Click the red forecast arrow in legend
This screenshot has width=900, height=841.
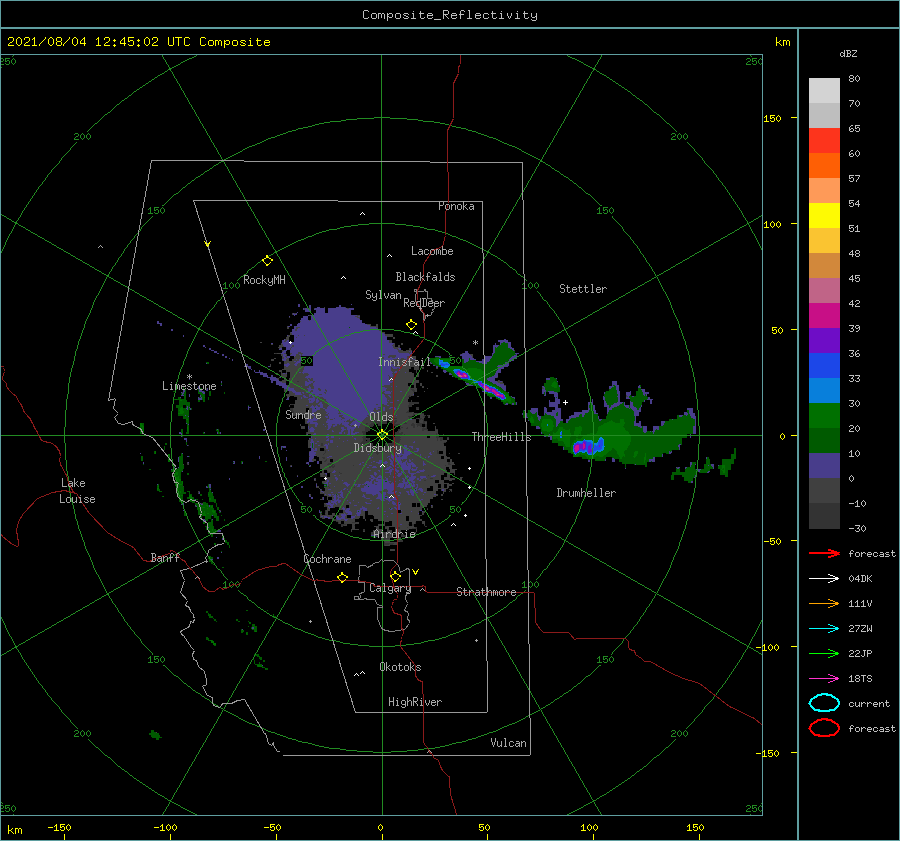[x=824, y=553]
